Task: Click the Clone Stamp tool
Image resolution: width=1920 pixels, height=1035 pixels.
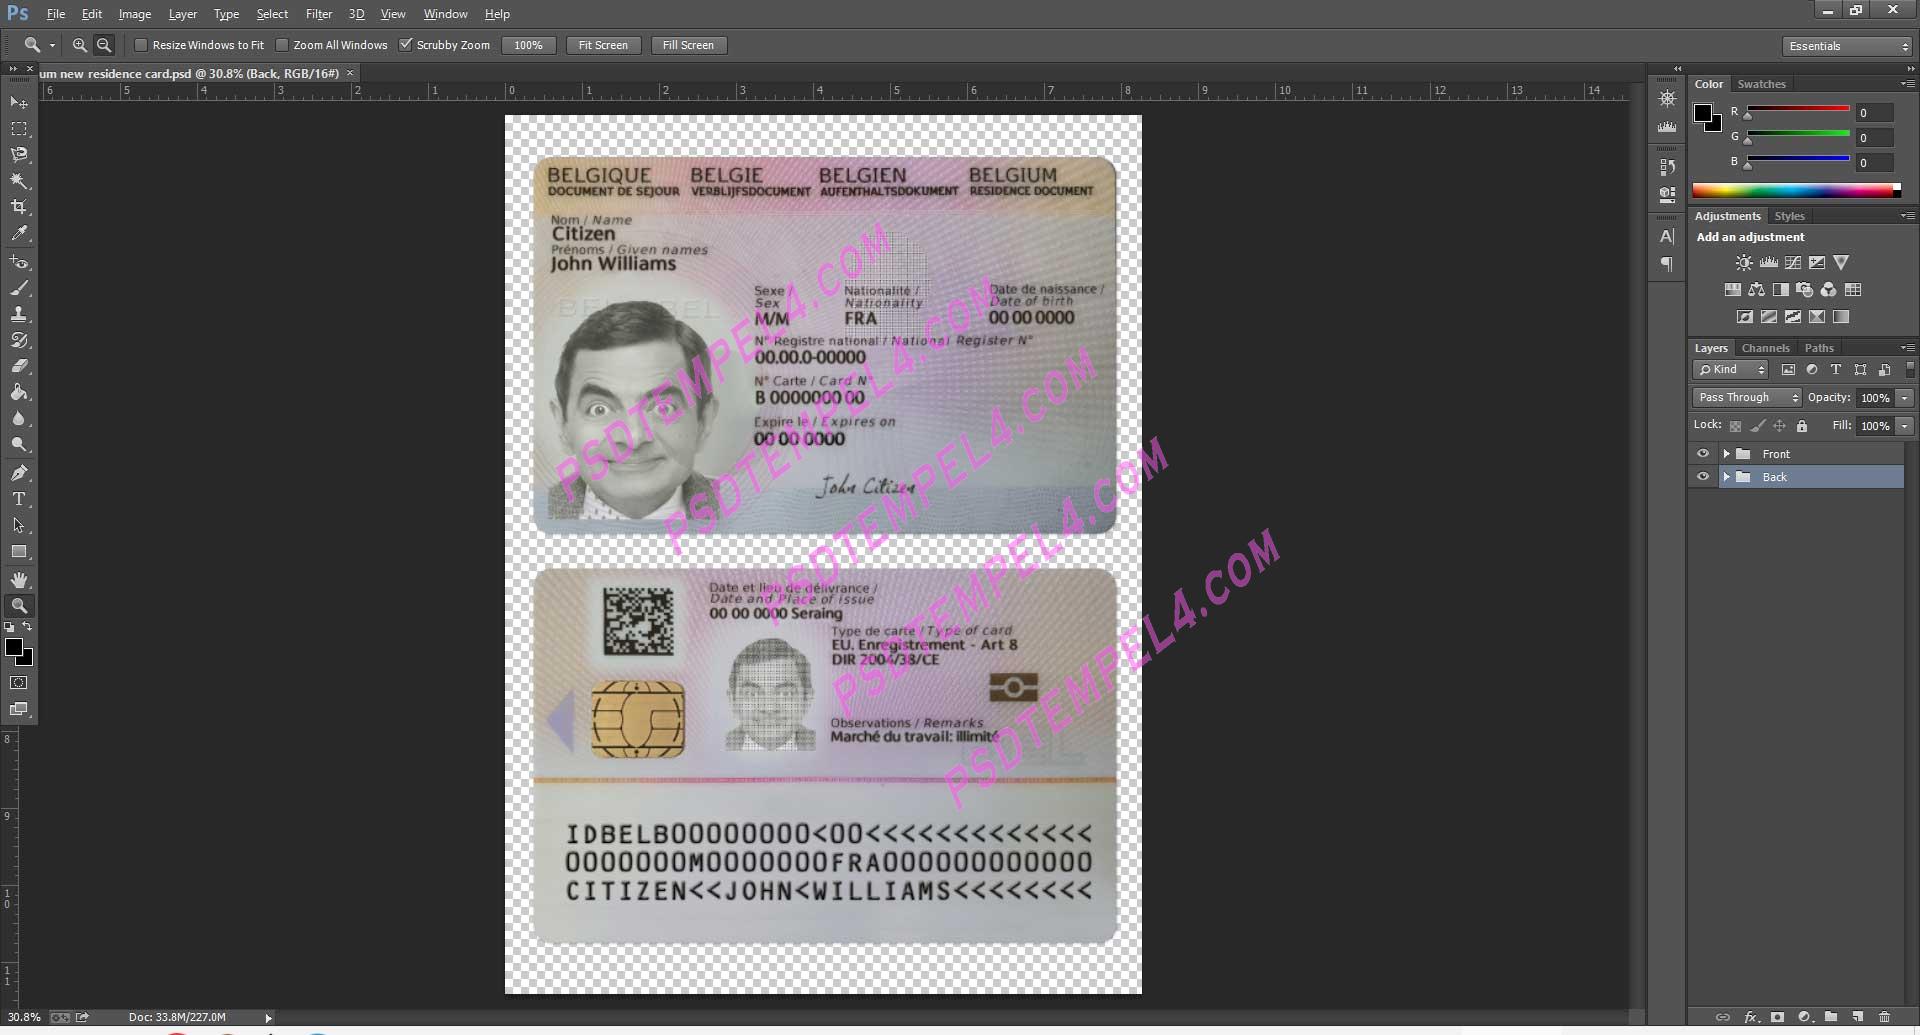Action: 19,314
